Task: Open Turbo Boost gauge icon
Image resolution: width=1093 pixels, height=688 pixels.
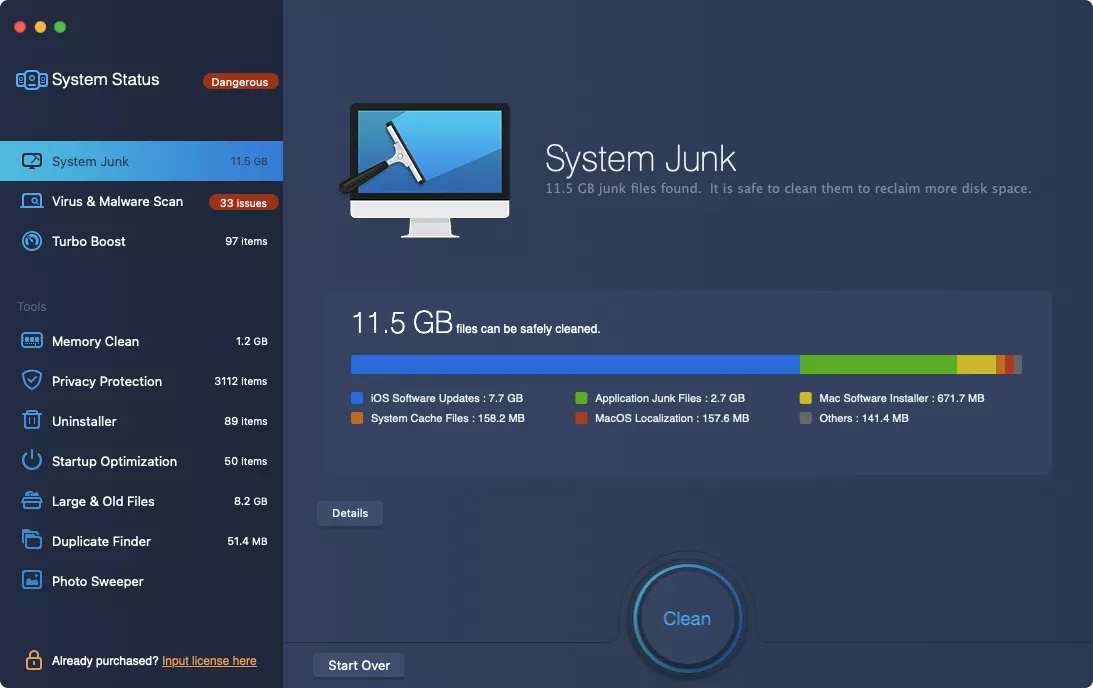Action: click(32, 241)
